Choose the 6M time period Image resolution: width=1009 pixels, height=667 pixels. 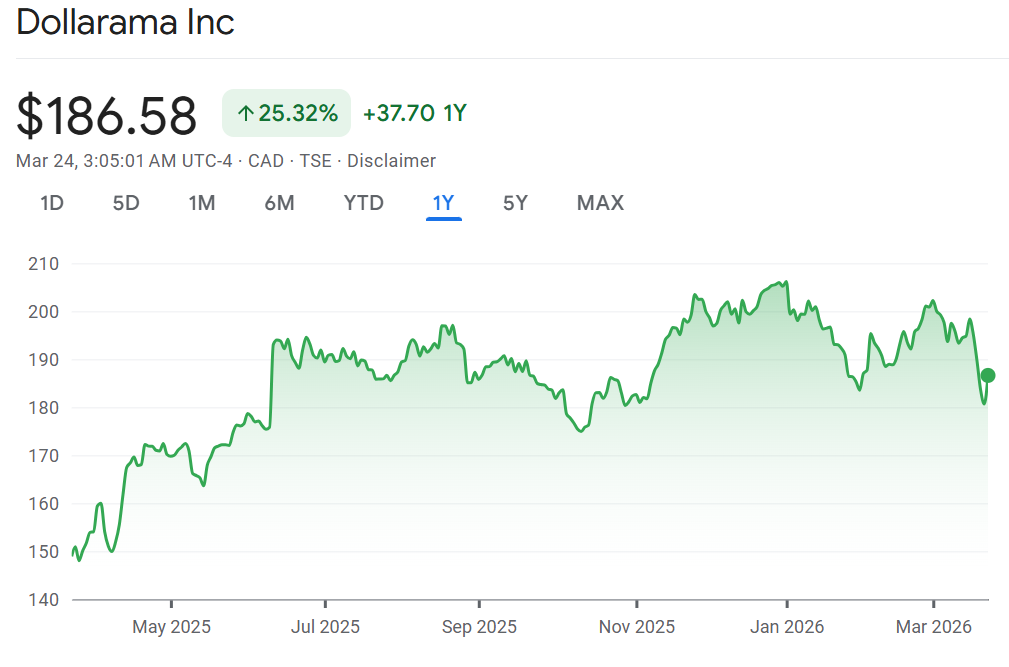(x=279, y=203)
